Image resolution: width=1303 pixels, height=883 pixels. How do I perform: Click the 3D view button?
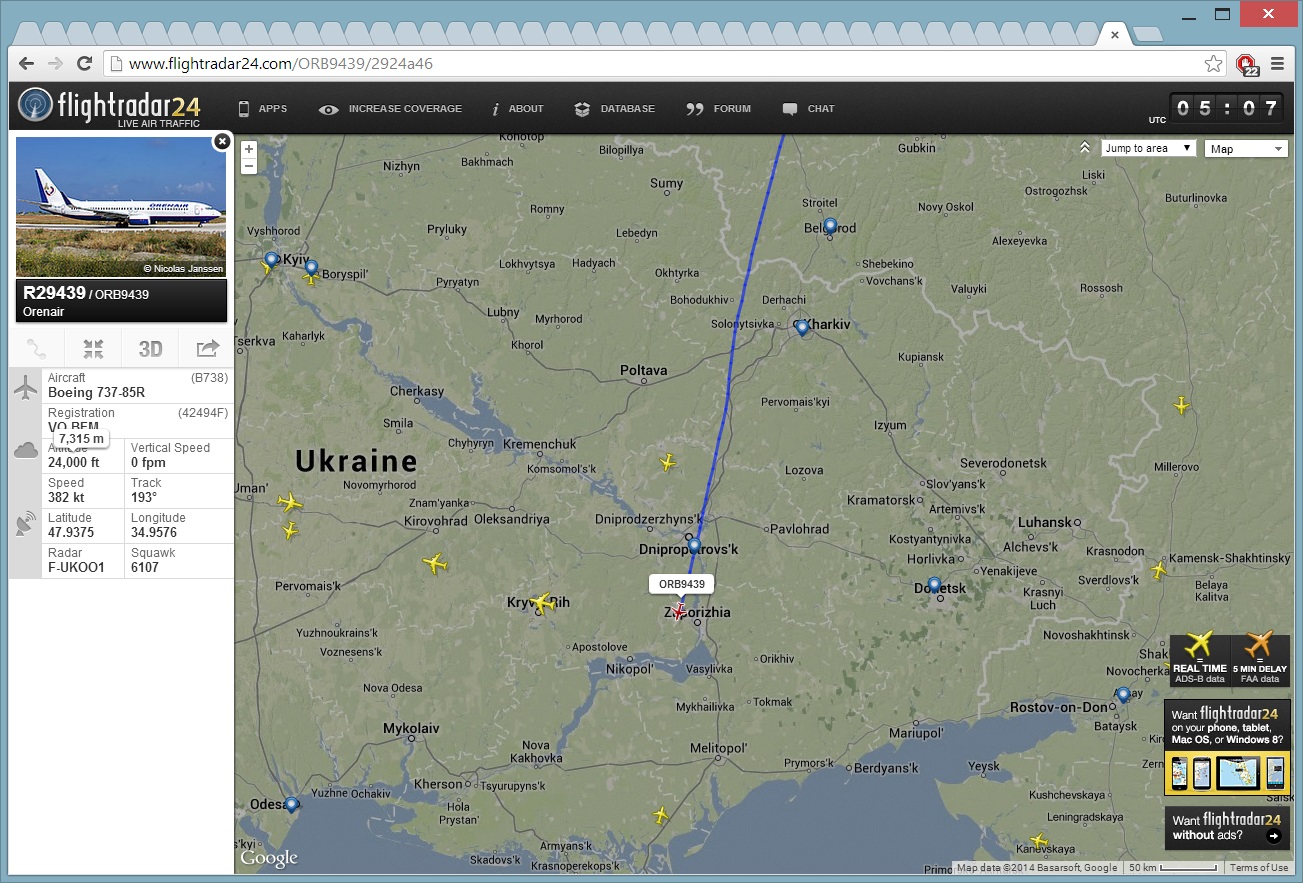(150, 349)
